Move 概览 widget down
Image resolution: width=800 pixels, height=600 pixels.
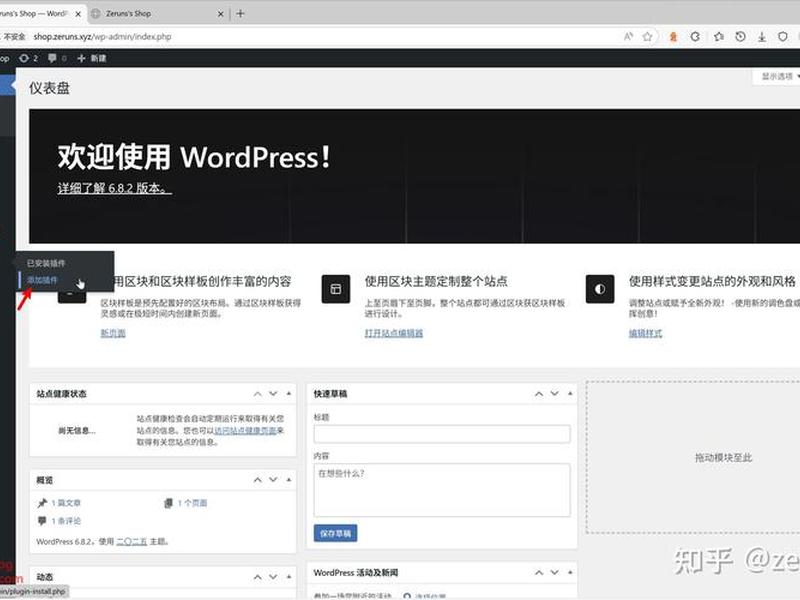pyautogui.click(x=273, y=480)
